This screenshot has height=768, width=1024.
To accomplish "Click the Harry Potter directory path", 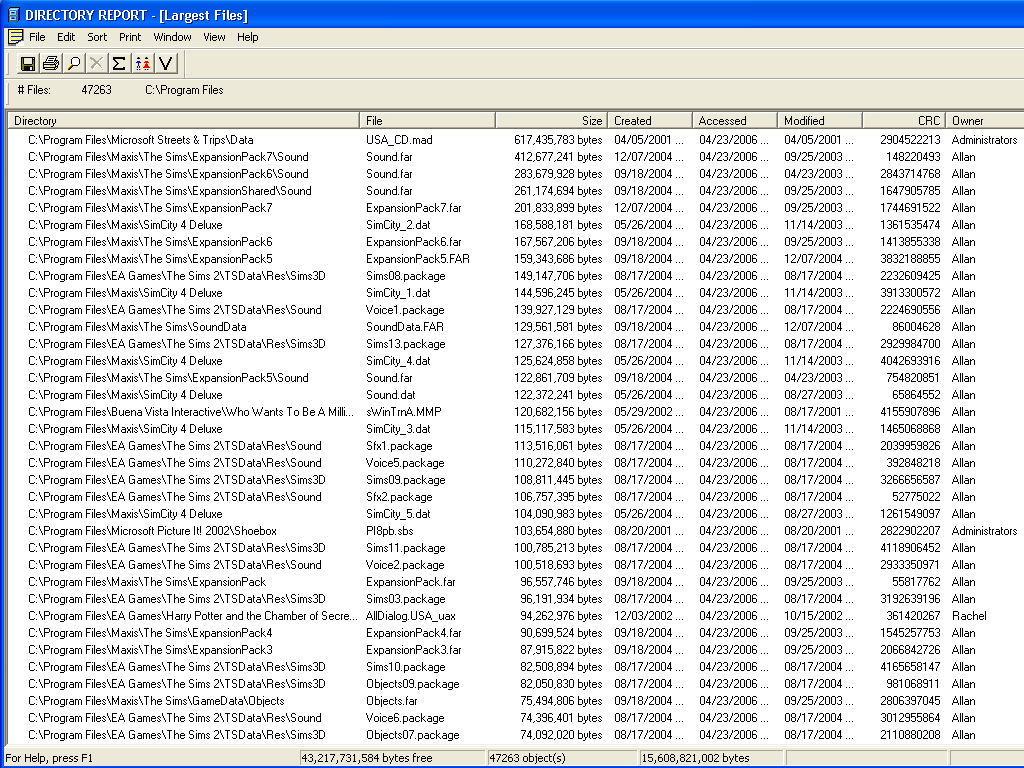I will click(193, 616).
